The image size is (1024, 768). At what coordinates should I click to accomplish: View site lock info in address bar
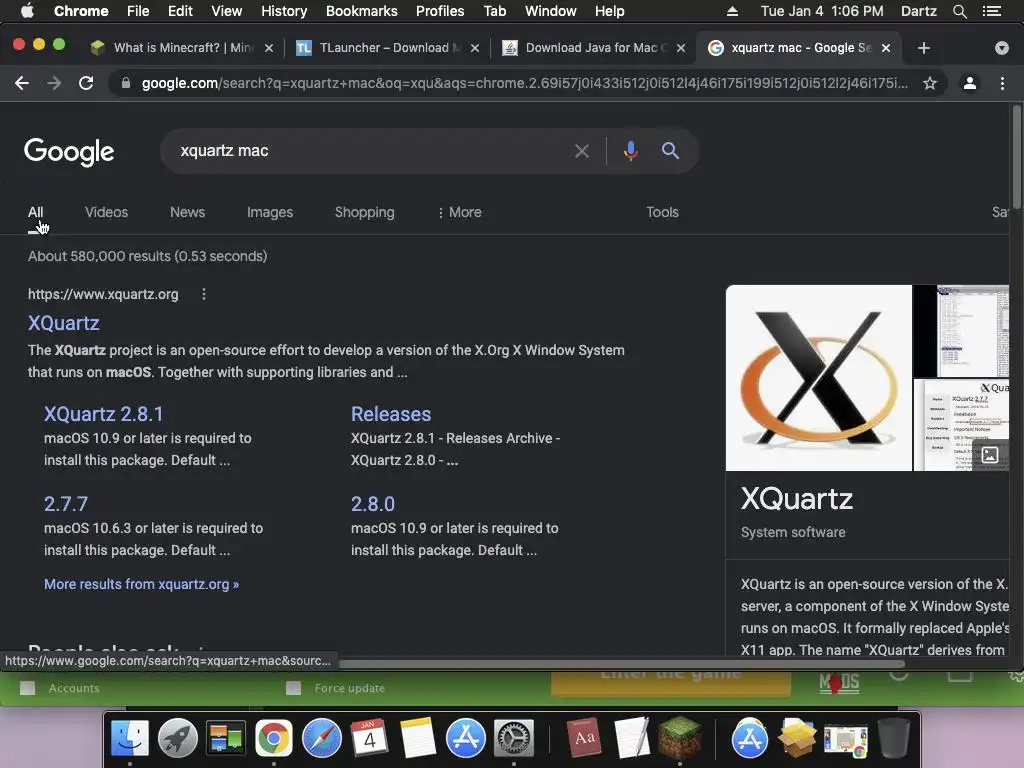(x=126, y=83)
